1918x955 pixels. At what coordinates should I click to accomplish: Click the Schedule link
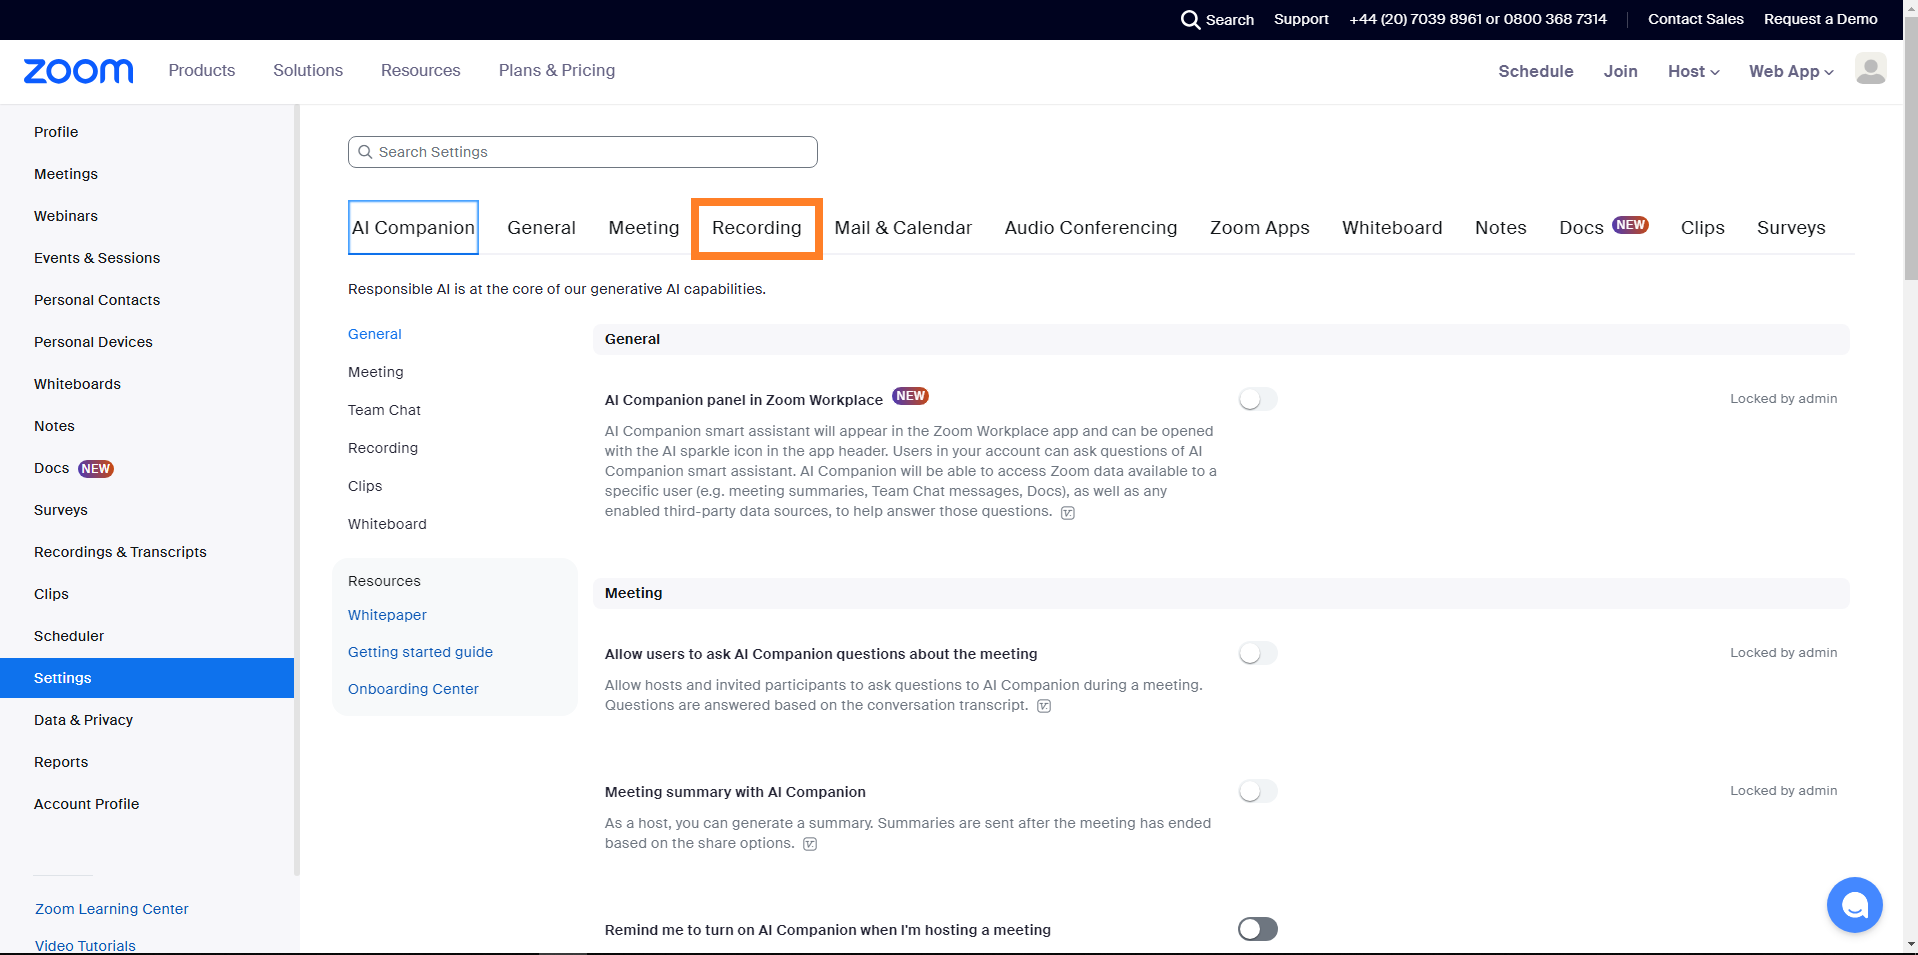pyautogui.click(x=1536, y=71)
